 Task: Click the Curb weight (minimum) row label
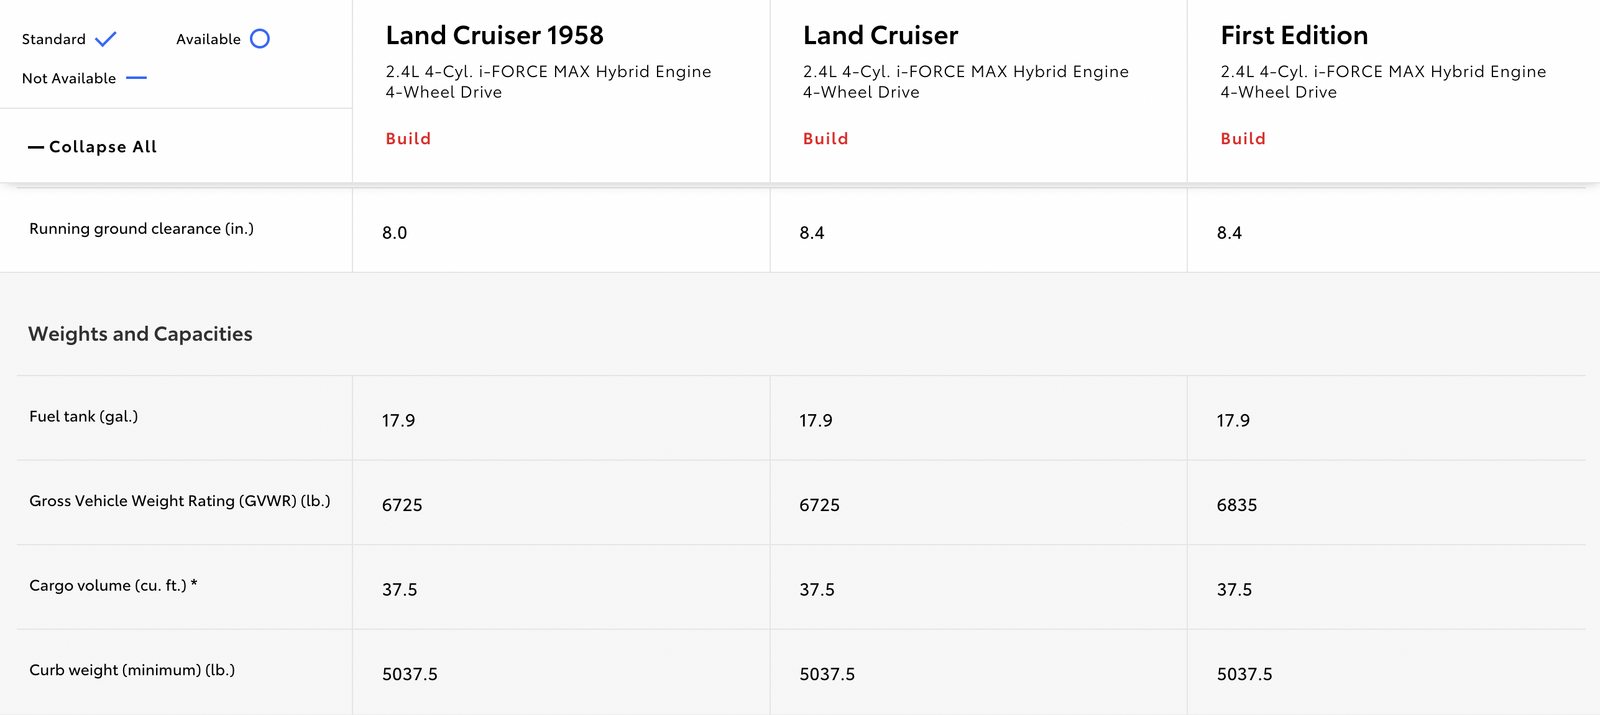pos(132,670)
